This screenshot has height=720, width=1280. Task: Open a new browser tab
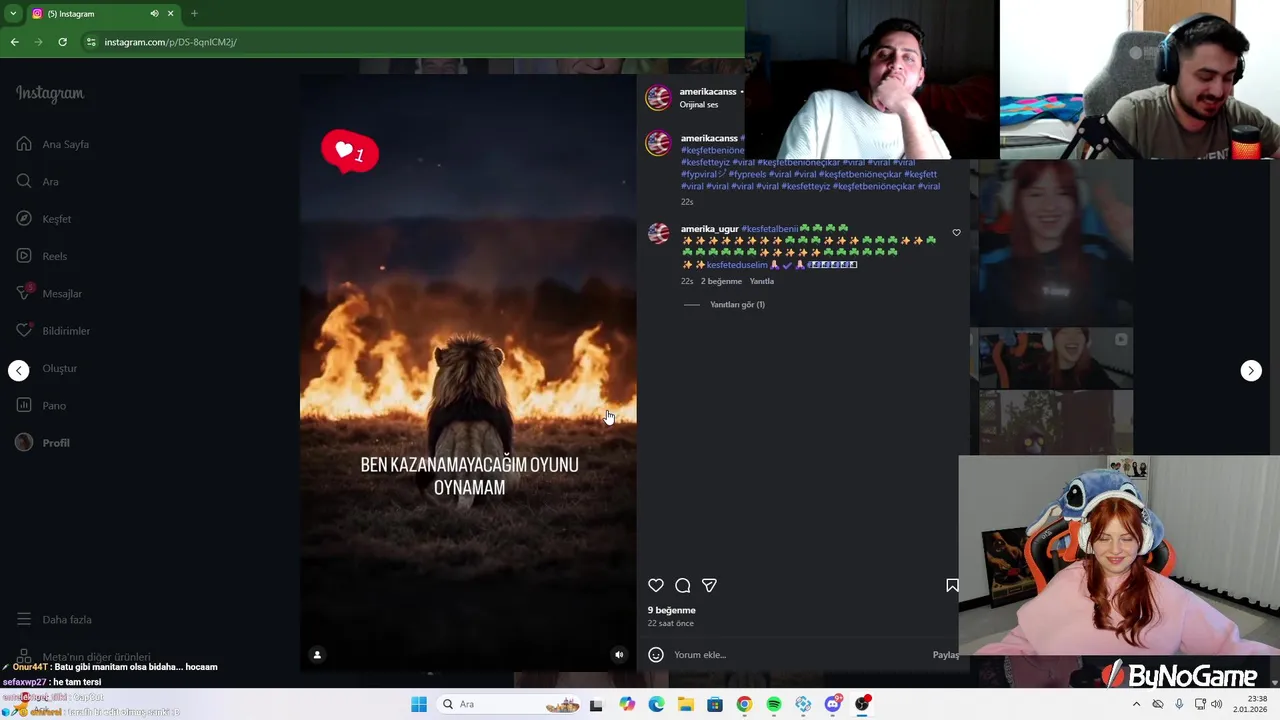[194, 14]
